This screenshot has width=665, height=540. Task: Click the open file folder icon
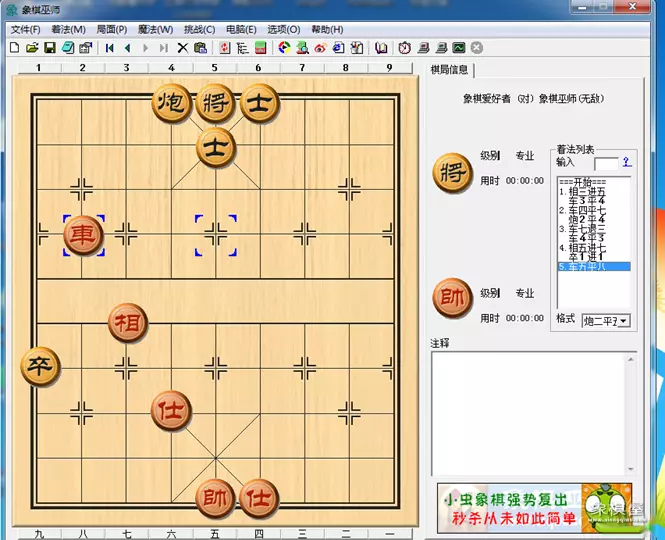(32, 47)
